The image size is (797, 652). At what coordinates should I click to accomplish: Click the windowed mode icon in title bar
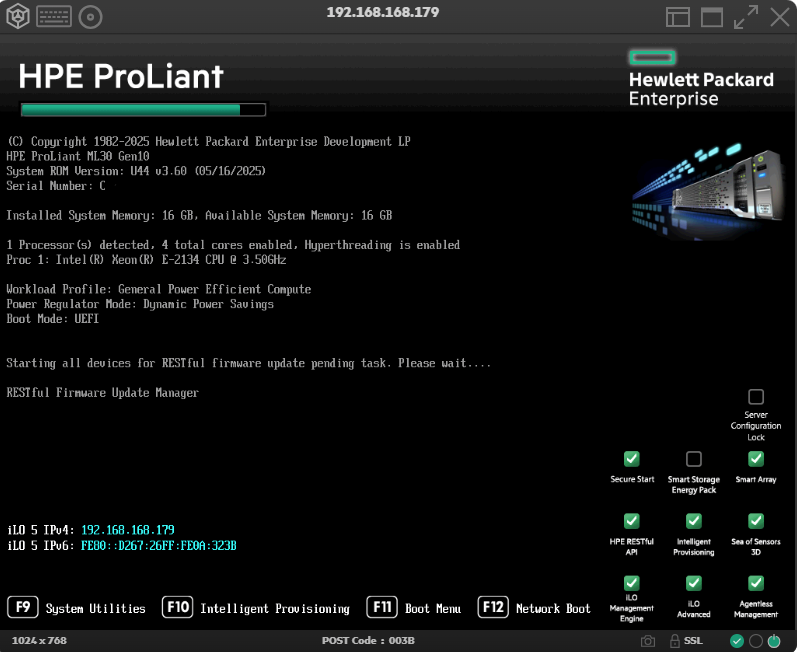(712, 17)
